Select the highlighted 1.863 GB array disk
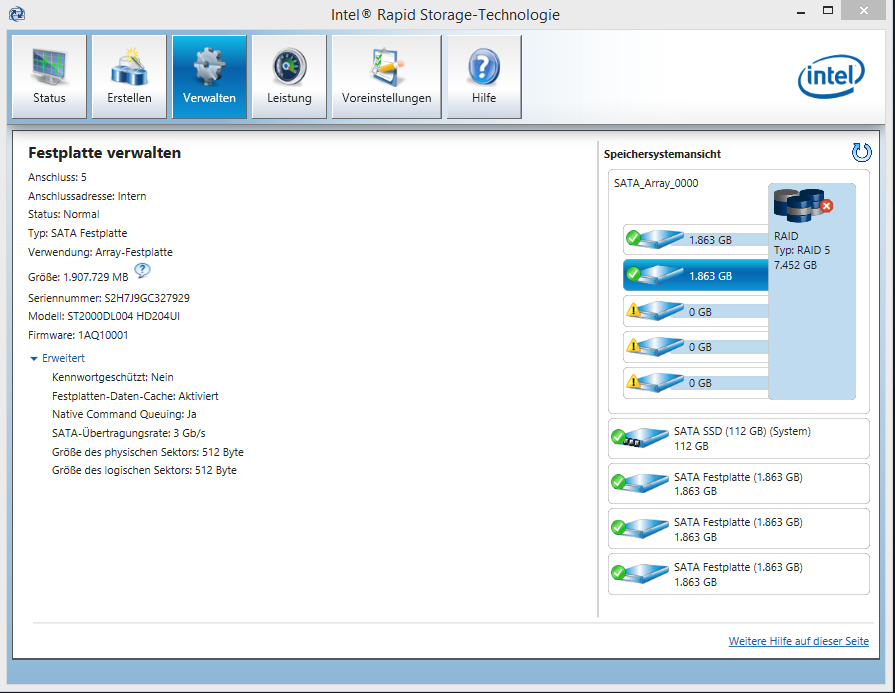 (695, 275)
